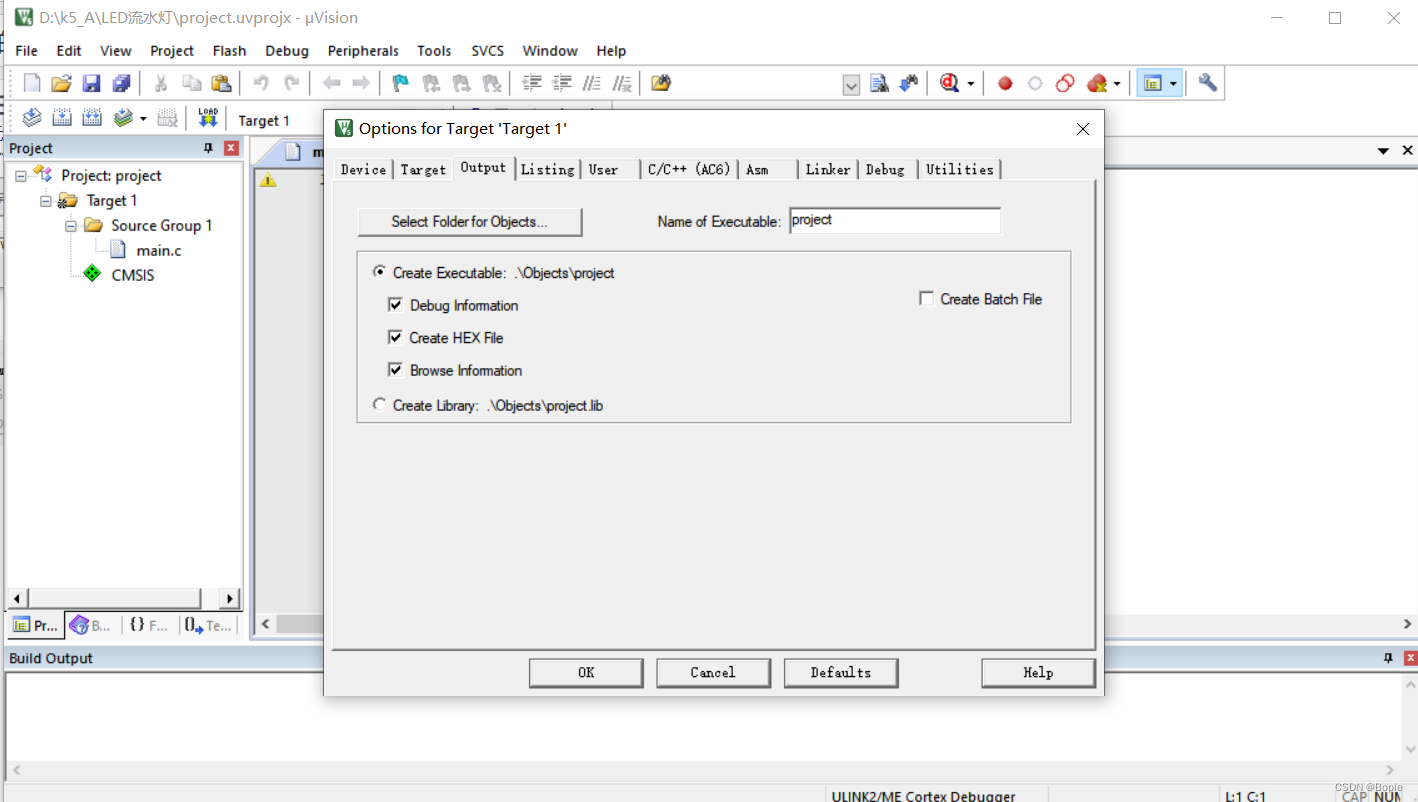This screenshot has height=802, width=1418.
Task: Click the Build target icon
Action: 62,118
